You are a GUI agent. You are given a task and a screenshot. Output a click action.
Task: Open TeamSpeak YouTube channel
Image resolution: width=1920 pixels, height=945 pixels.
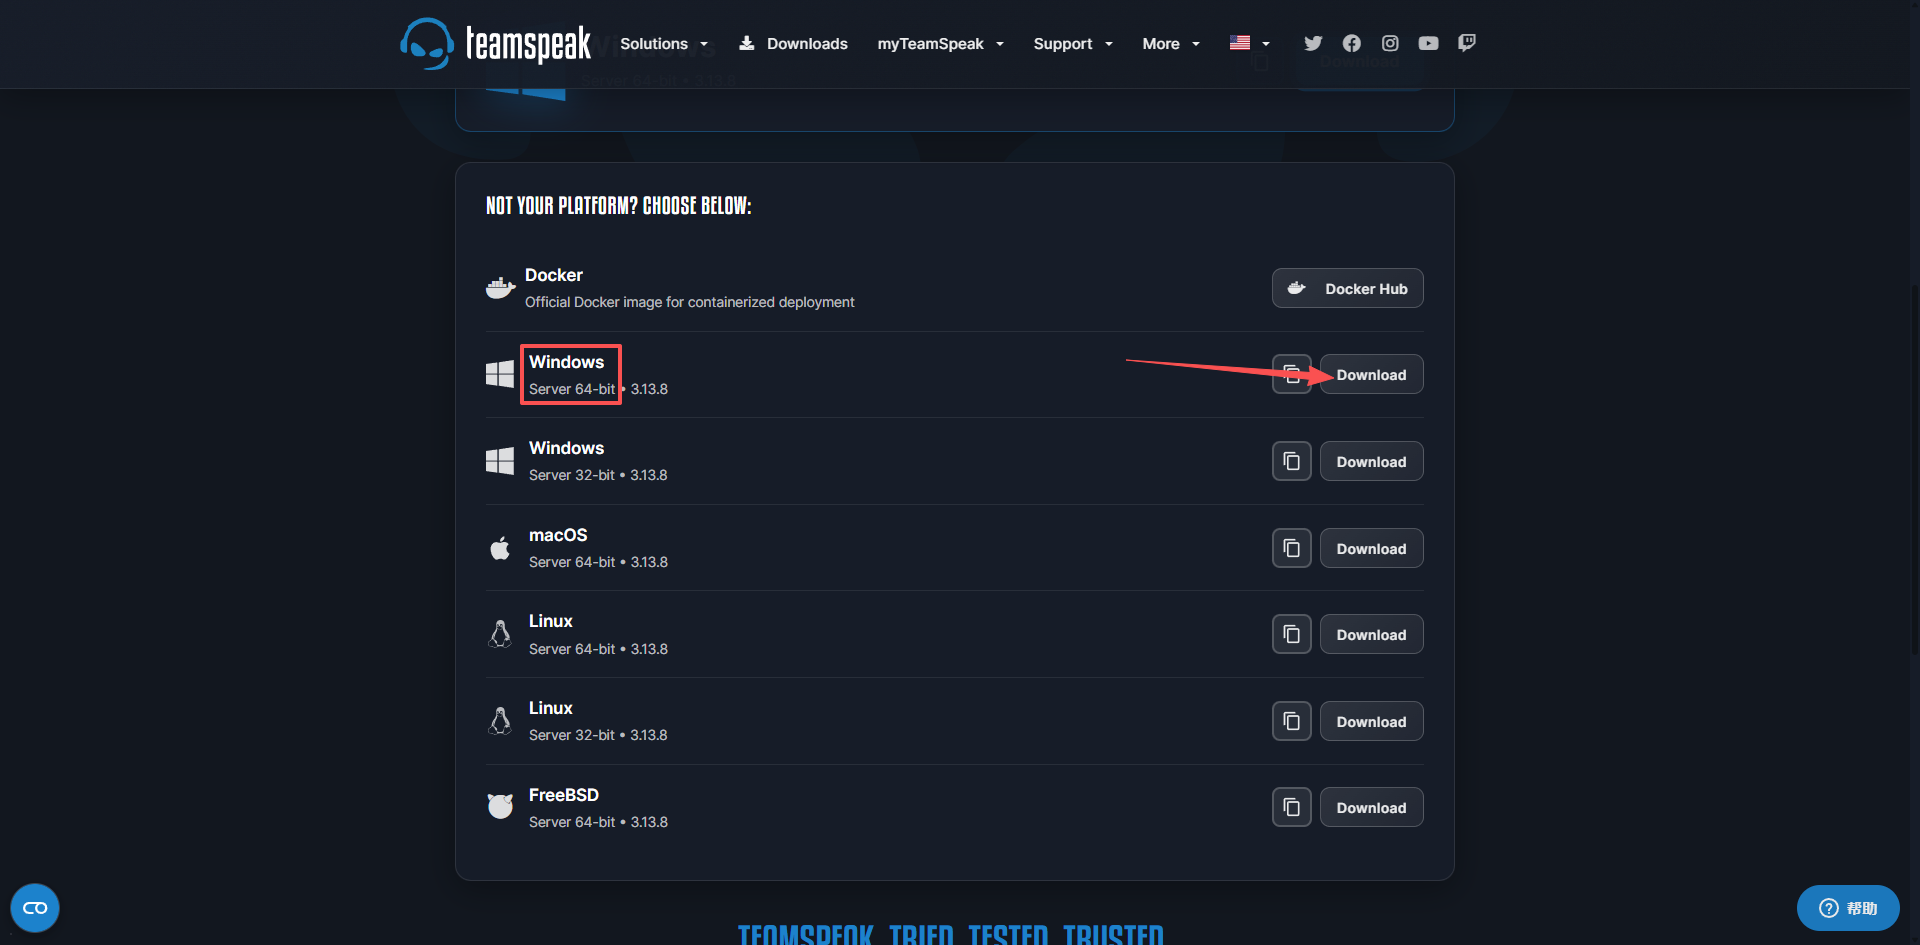pyautogui.click(x=1428, y=43)
